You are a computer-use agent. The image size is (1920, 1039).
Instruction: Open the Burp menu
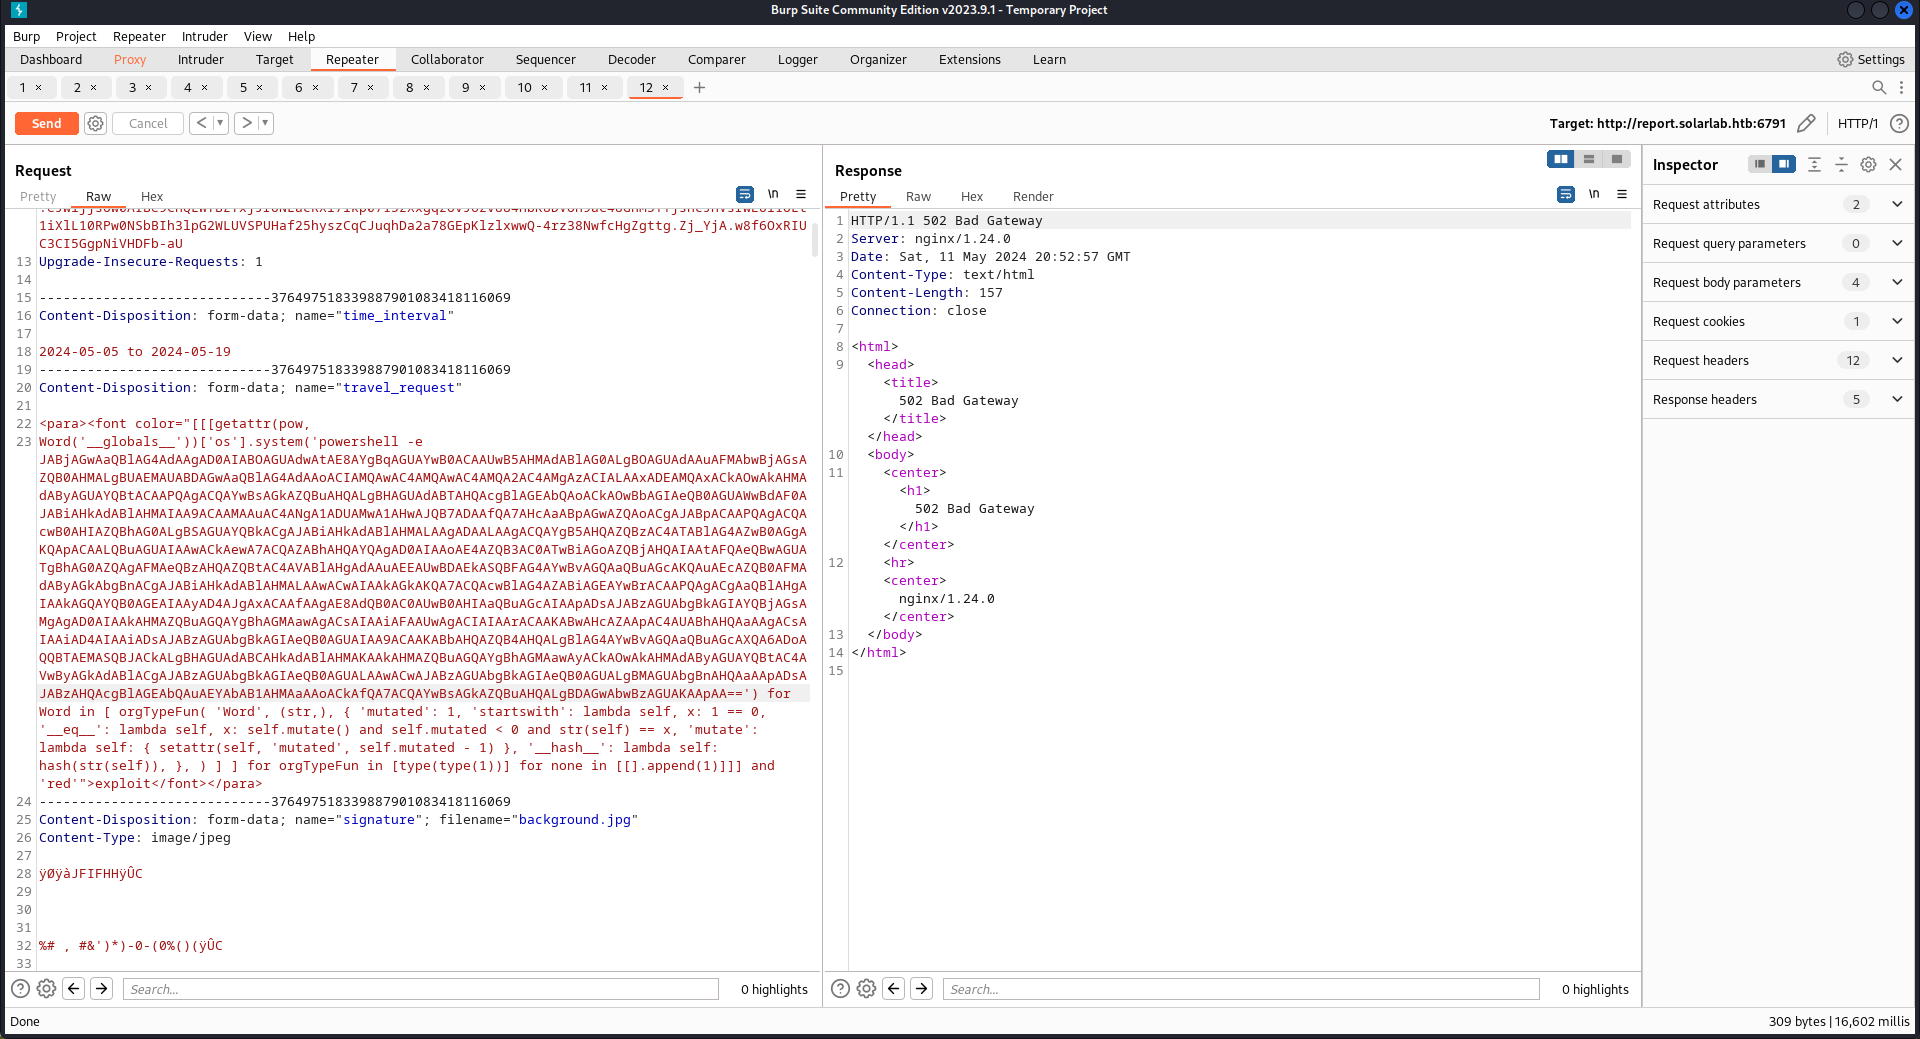point(27,36)
